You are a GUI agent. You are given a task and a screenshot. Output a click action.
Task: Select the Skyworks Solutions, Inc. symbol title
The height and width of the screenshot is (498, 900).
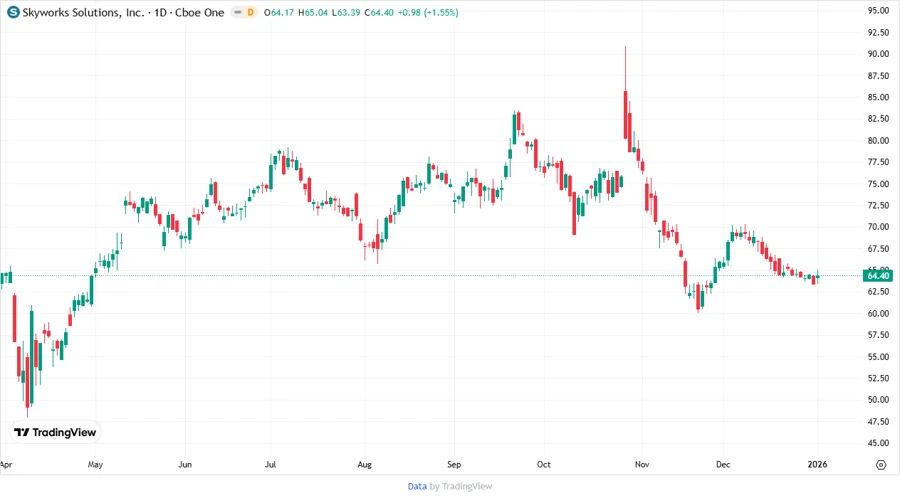(84, 13)
